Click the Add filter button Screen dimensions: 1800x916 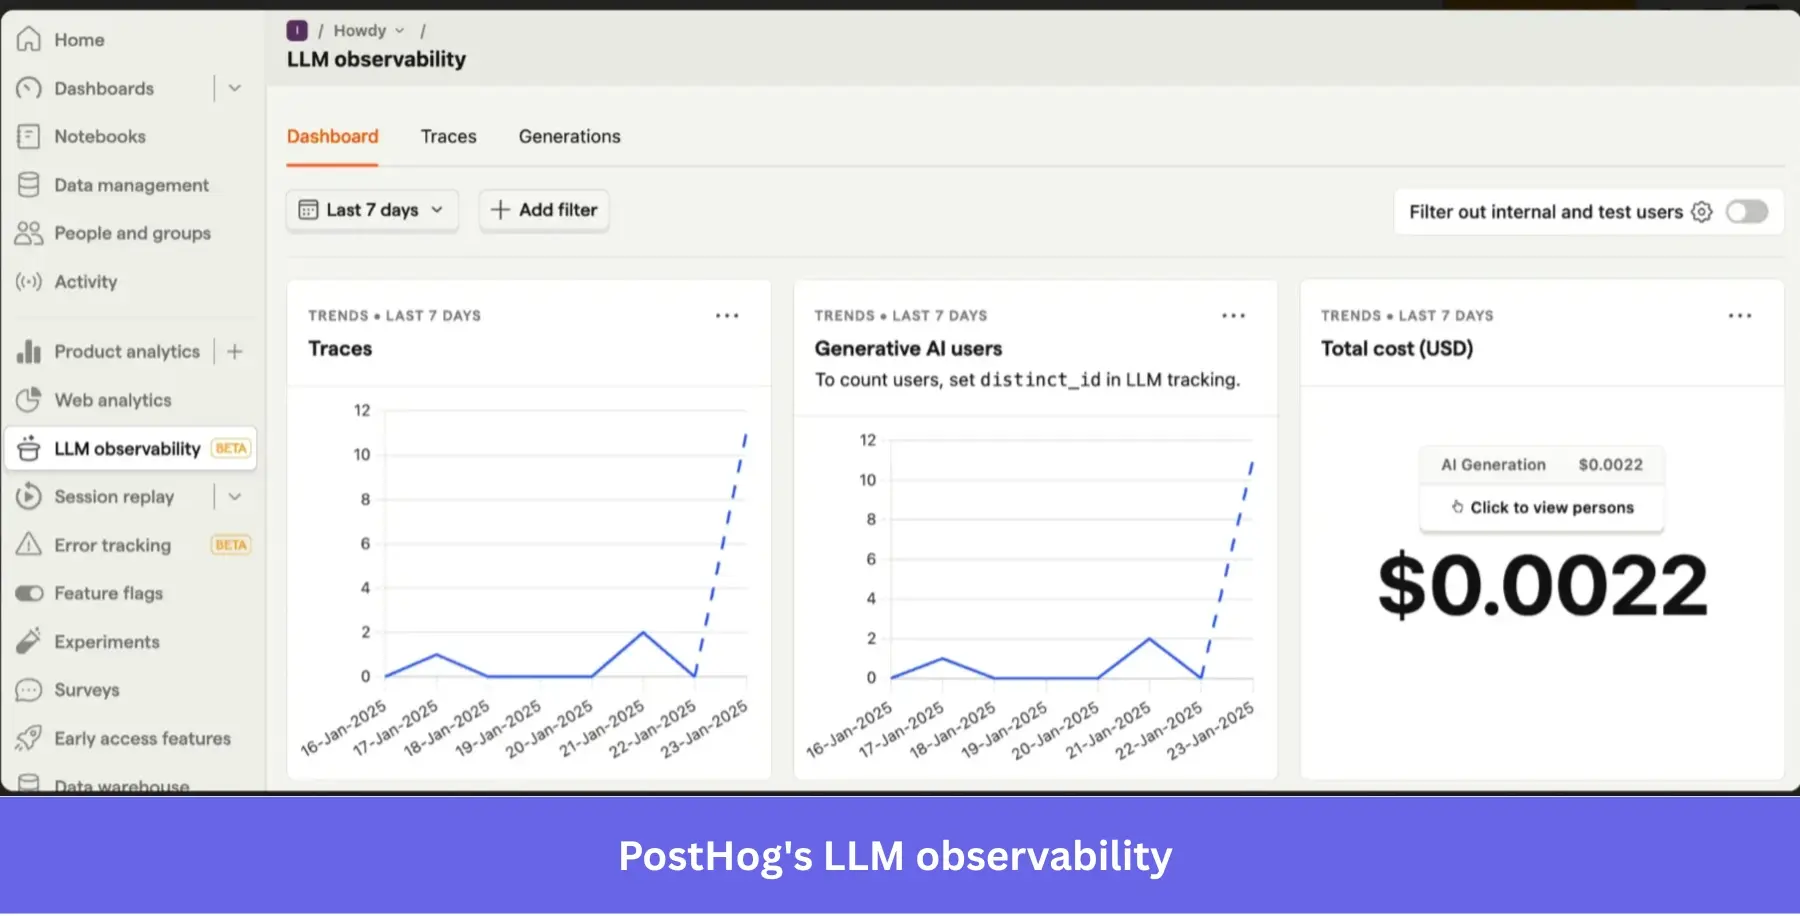543,210
